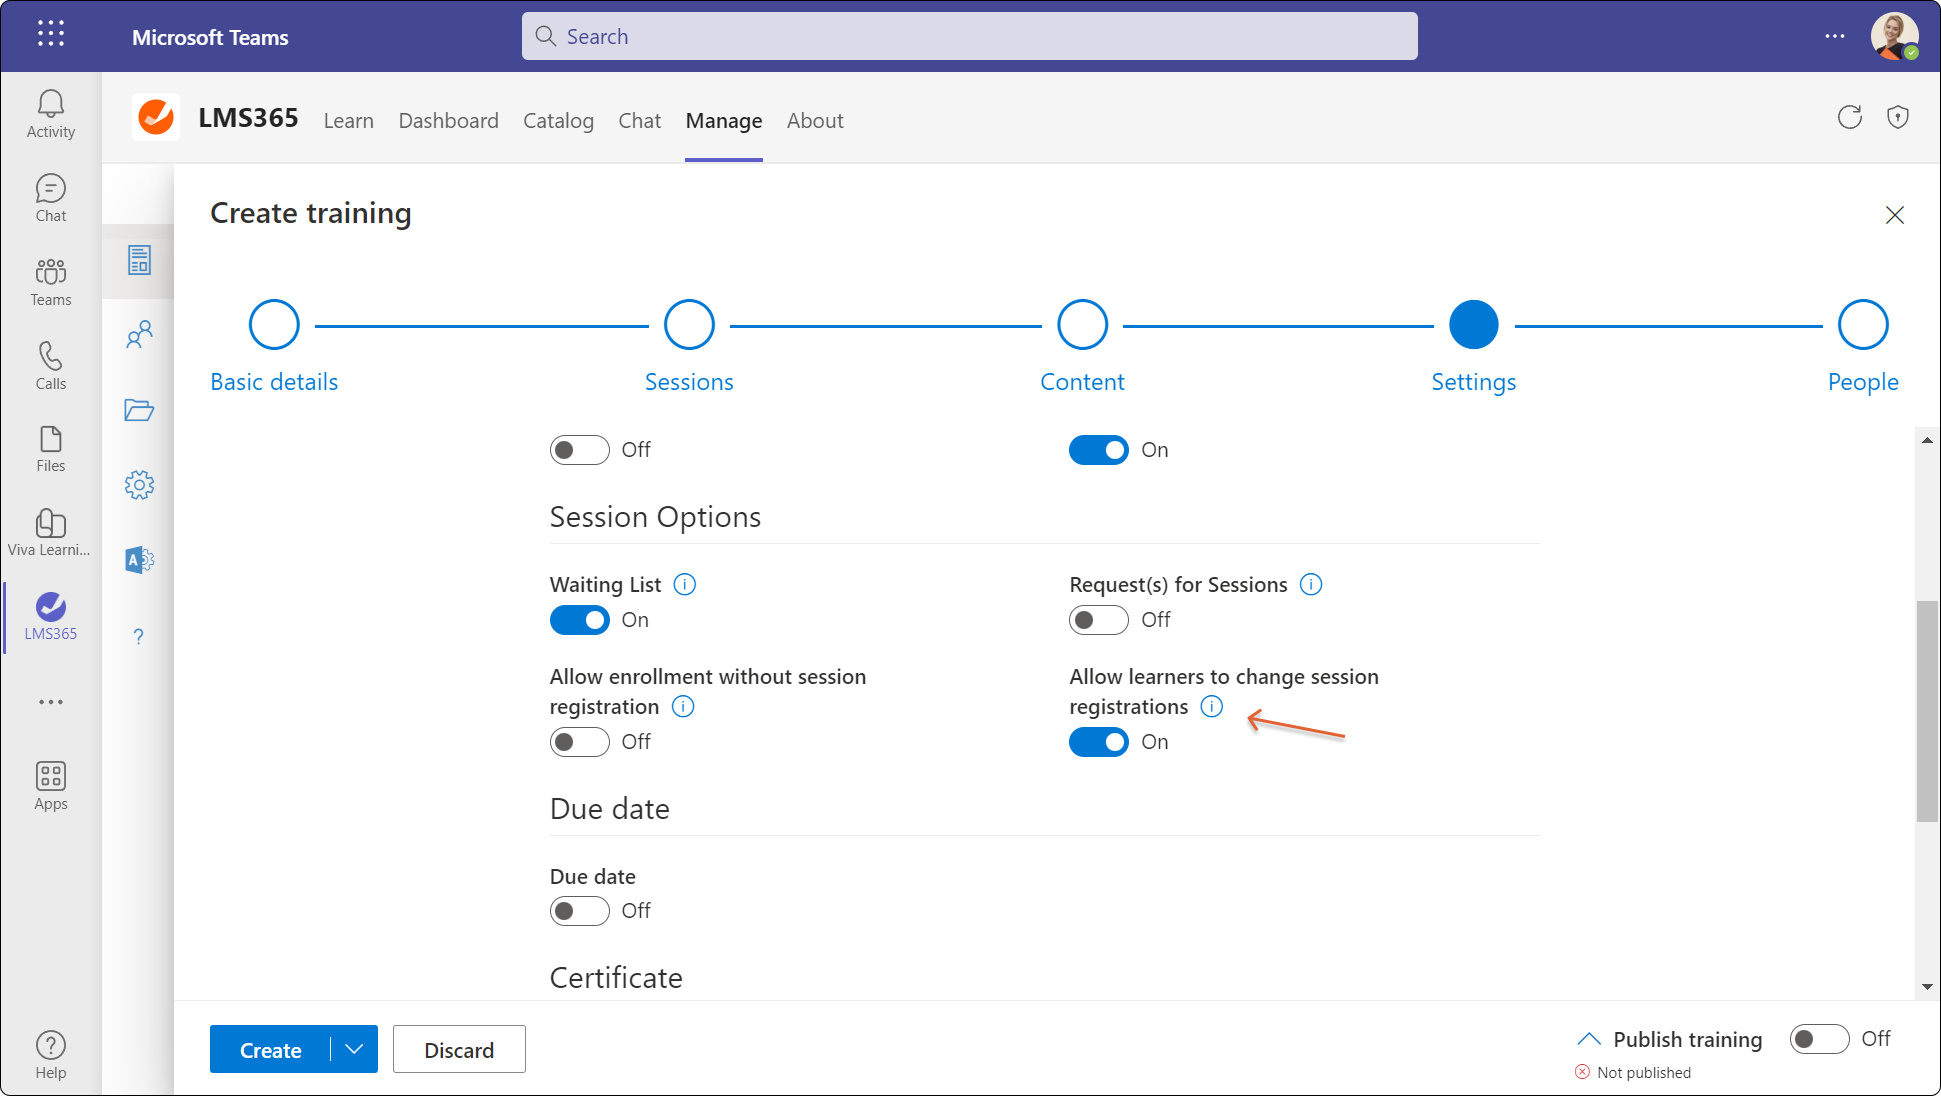Turn off the Waiting List toggle
Screen dimensions: 1941x1096
coord(579,620)
